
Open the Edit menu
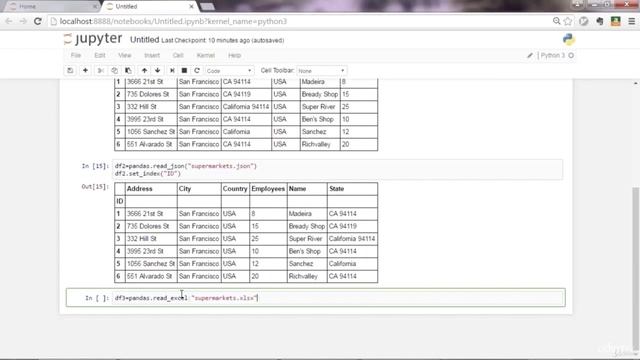[100, 56]
